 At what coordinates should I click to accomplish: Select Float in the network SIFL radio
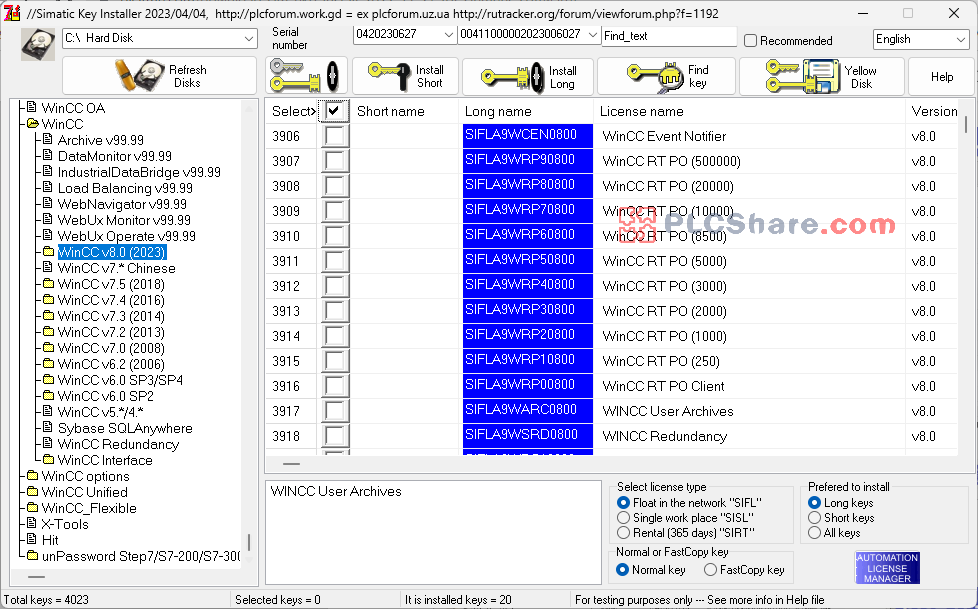coord(623,502)
